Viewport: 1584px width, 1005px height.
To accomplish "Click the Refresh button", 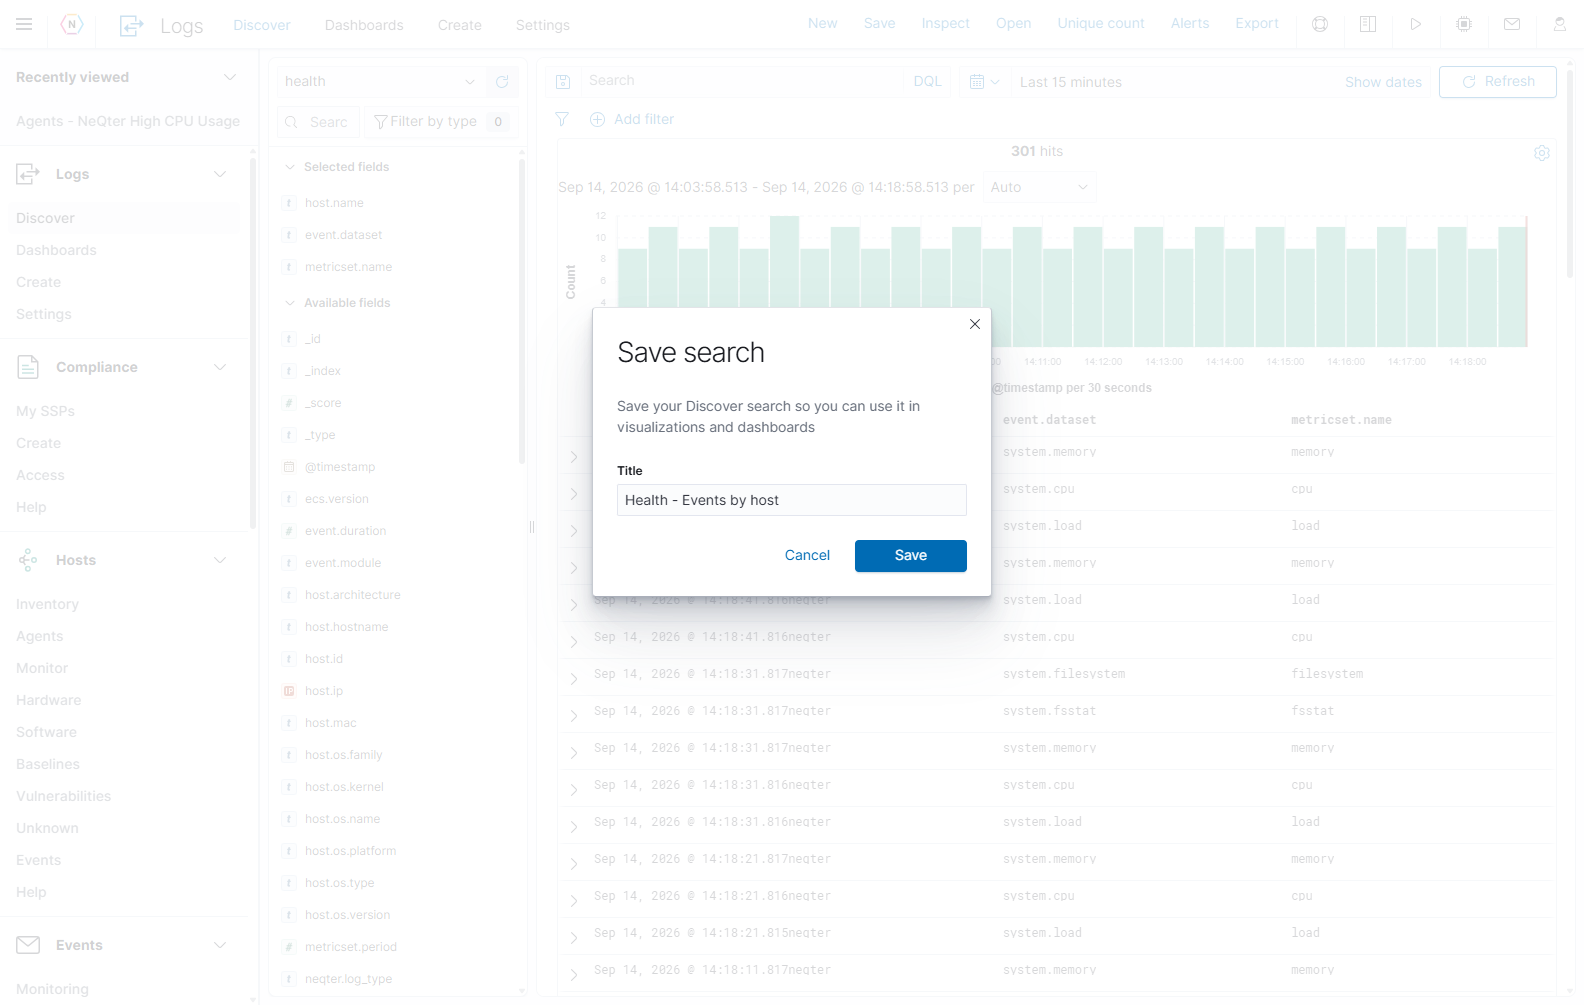I will (x=1498, y=82).
